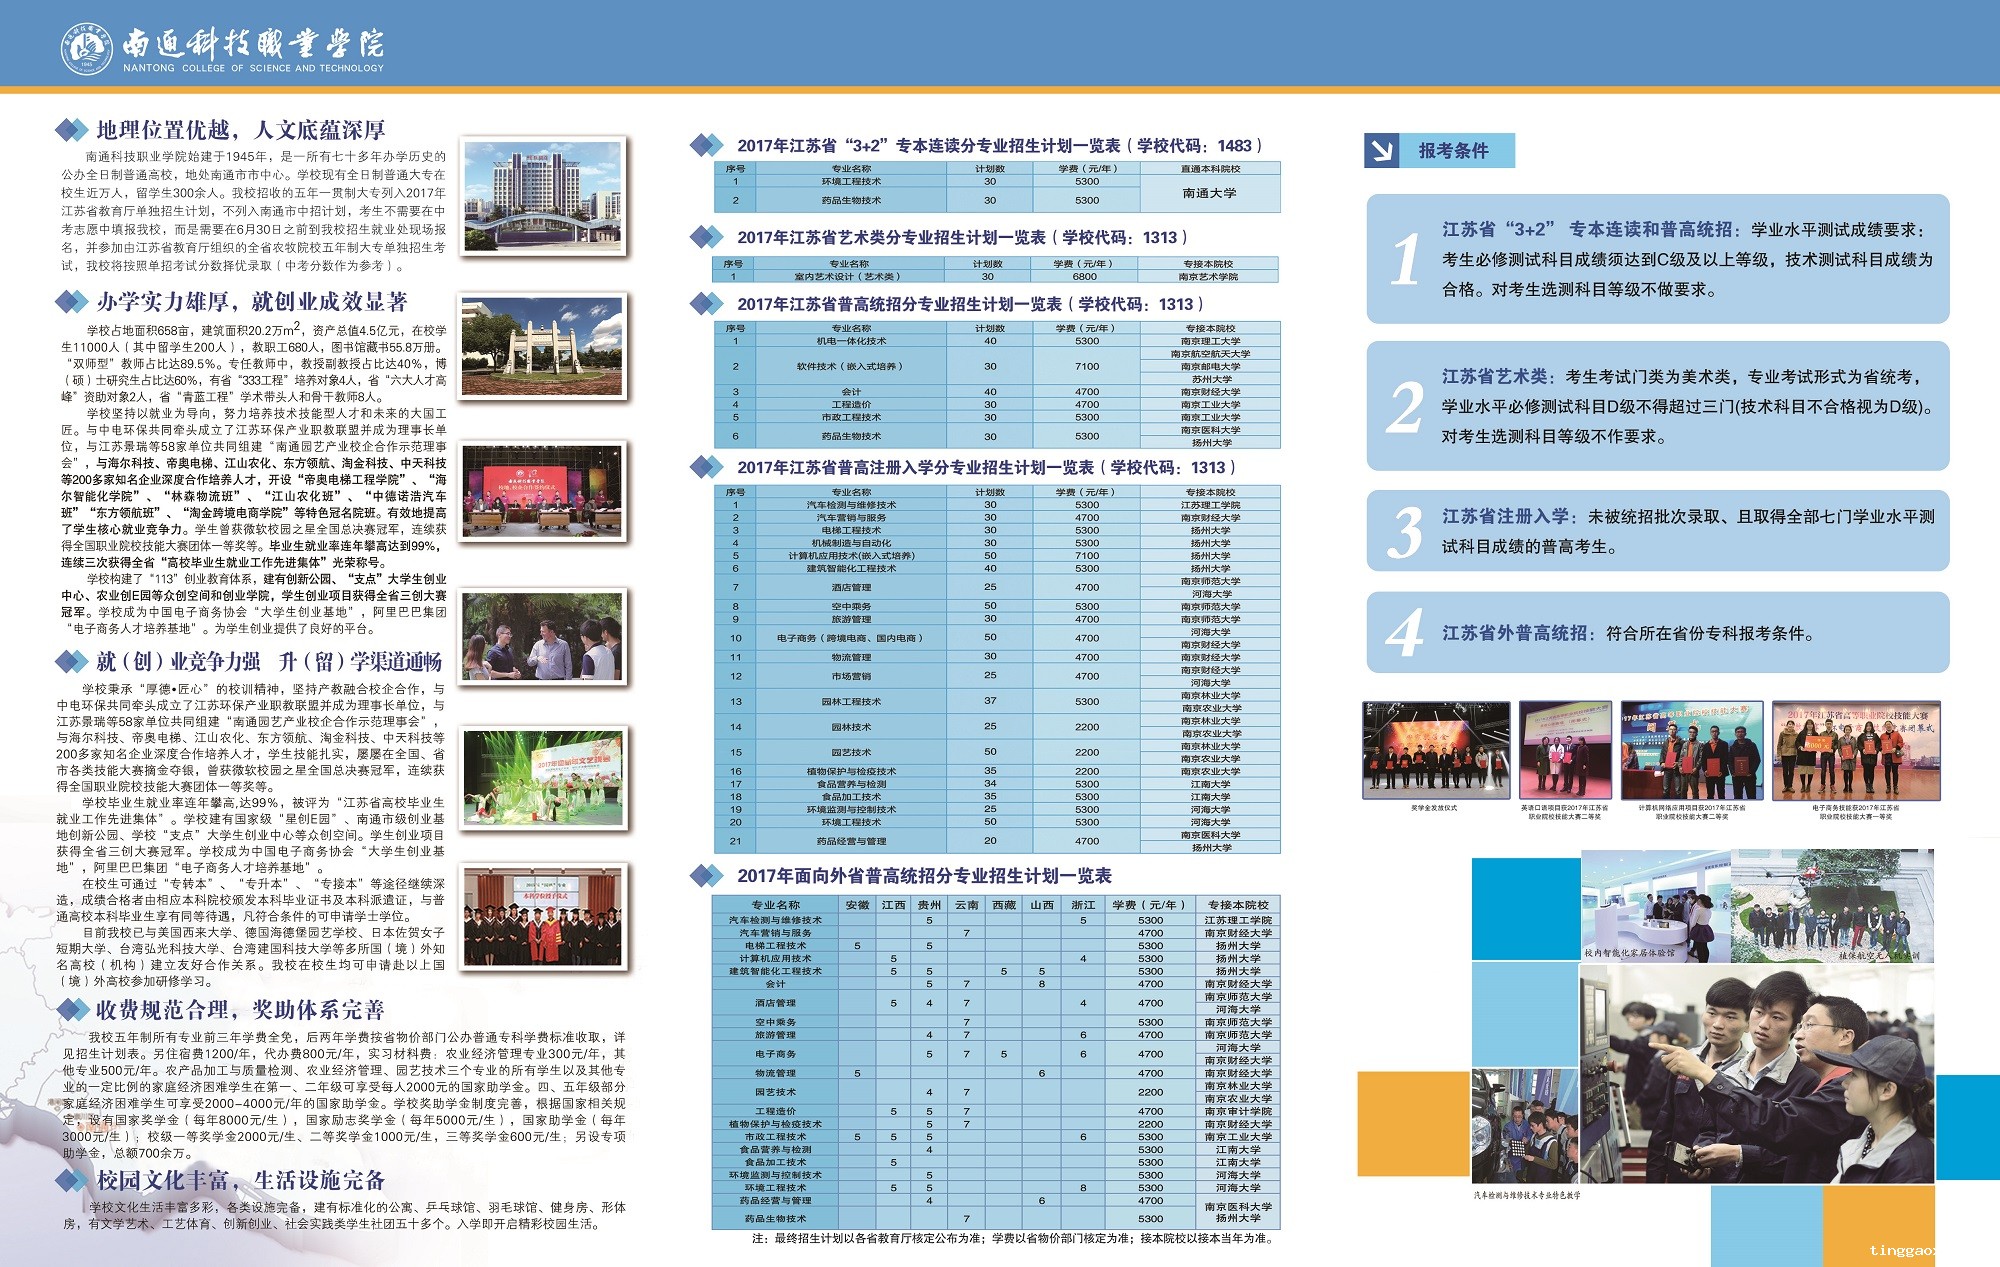The height and width of the screenshot is (1267, 2000).
Task: Click the large number 1 condition marker
Action: coord(1405,259)
